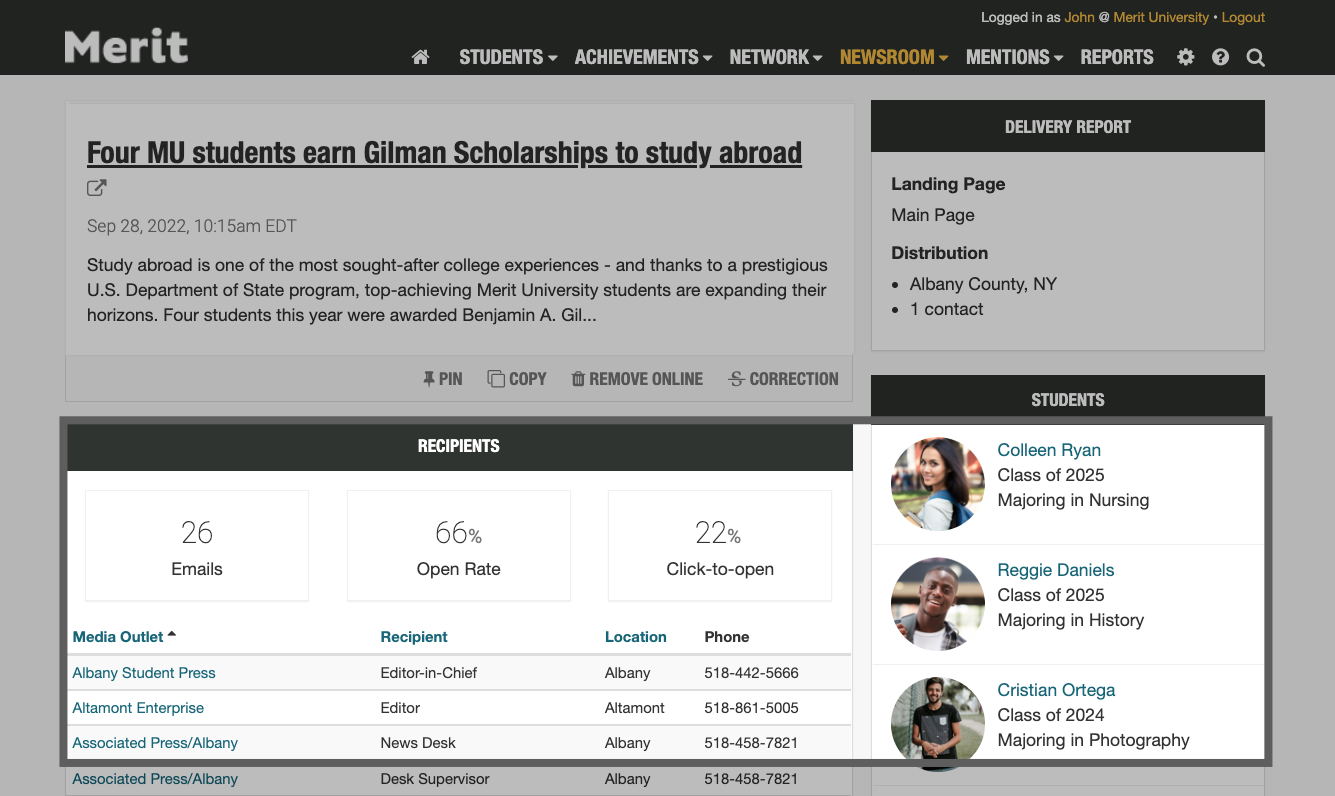Open the Altamont Enterprise outlet link
The image size is (1335, 796).
(x=138, y=707)
